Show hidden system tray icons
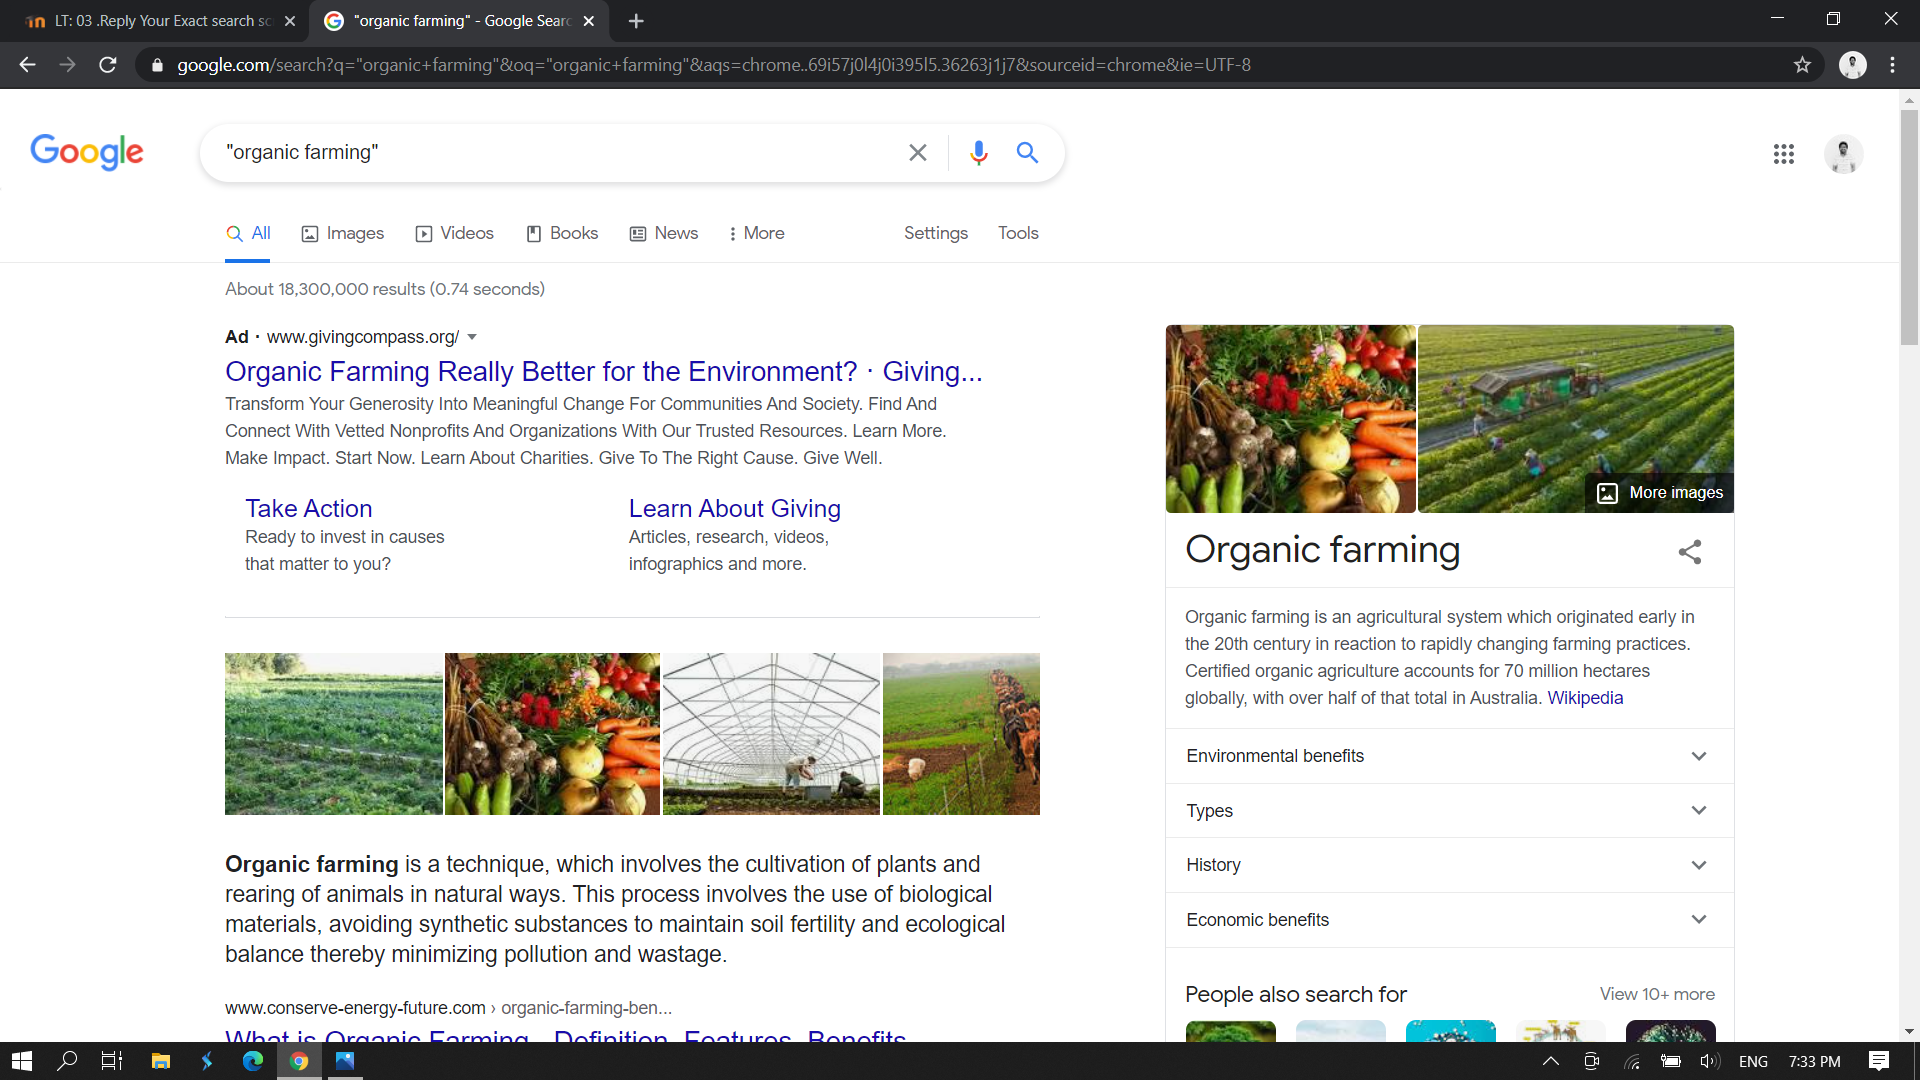Image resolution: width=1920 pixels, height=1080 pixels. click(1550, 1061)
